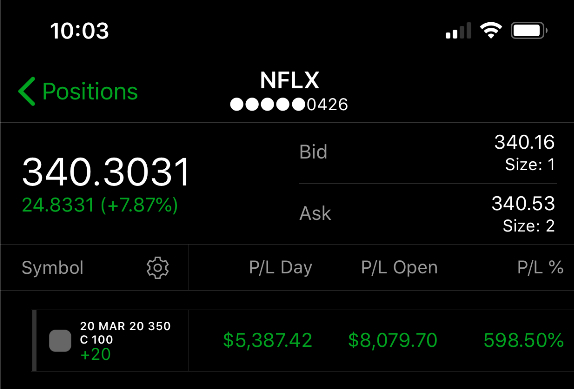Tap the cellular signal bars icon
This screenshot has height=389, width=574.
pos(458,30)
